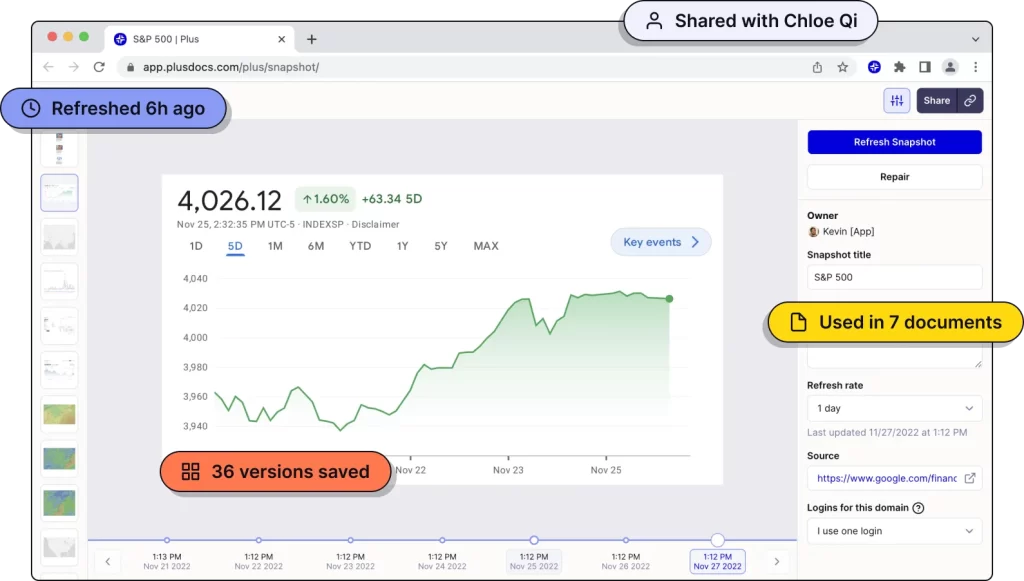The width and height of the screenshot is (1024, 581).
Task: Copy the snapshot link via the link icon
Action: tap(968, 100)
